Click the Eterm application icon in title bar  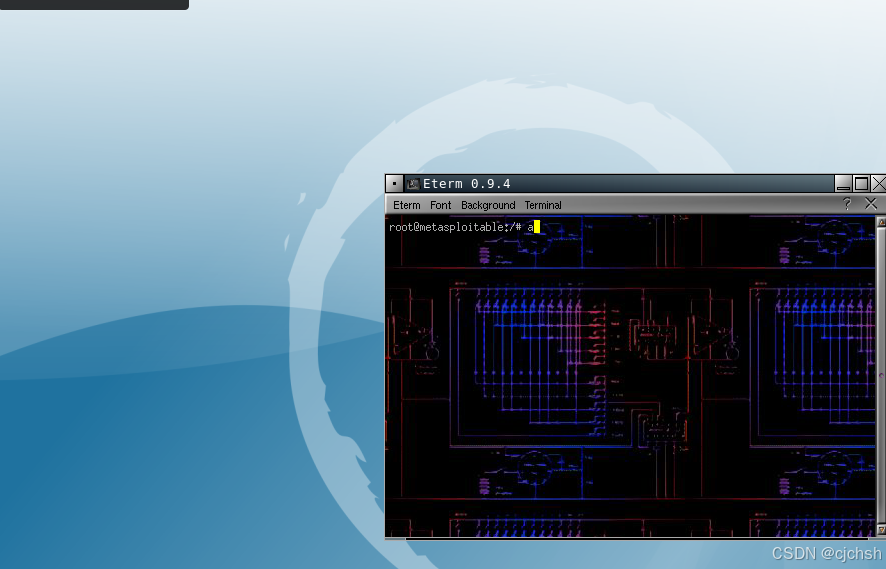tap(413, 184)
